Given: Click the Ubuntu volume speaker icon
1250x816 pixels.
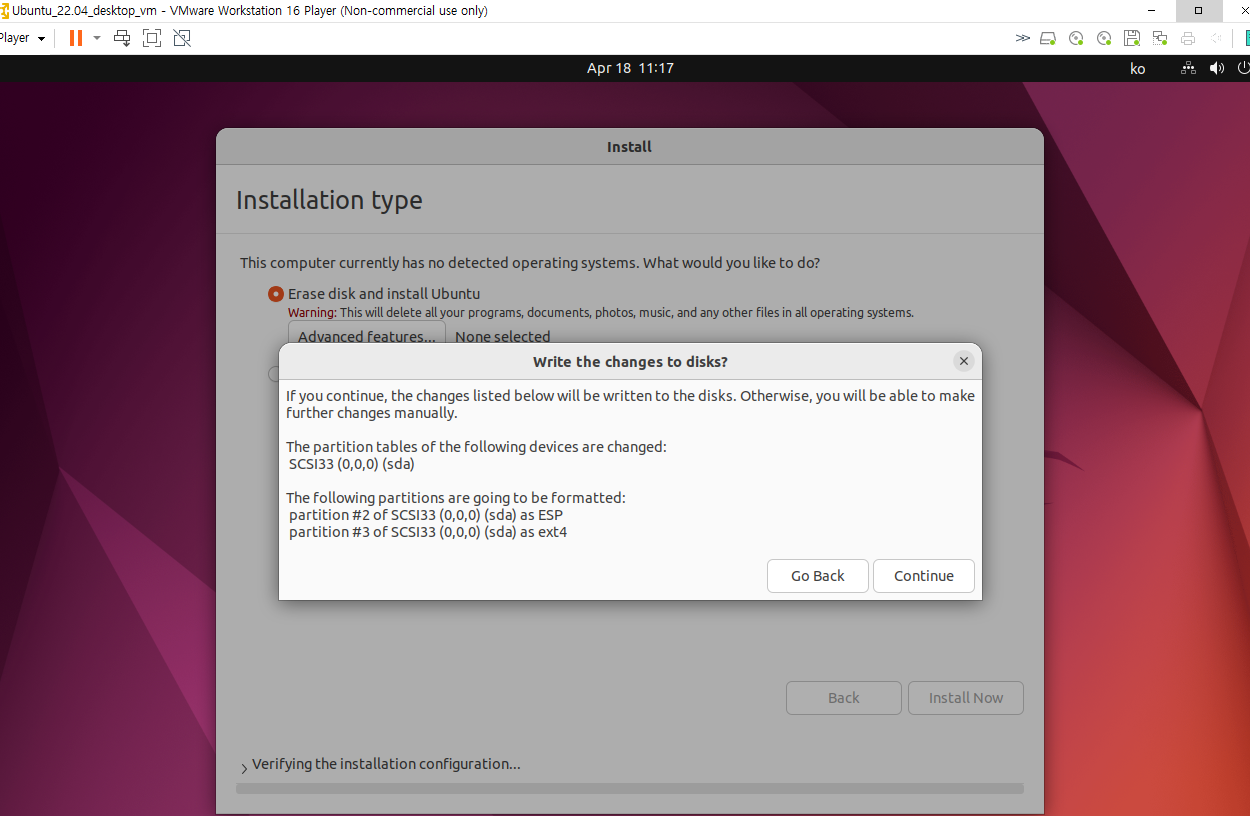Looking at the screenshot, I should pyautogui.click(x=1217, y=68).
